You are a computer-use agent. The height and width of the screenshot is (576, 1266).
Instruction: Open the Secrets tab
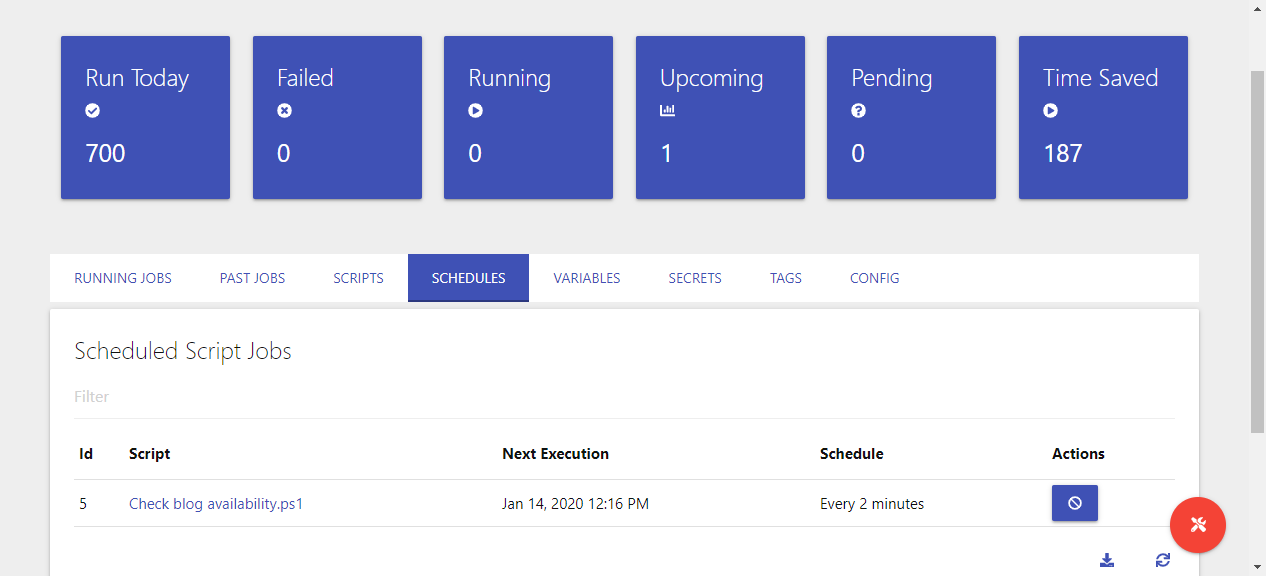pos(695,278)
